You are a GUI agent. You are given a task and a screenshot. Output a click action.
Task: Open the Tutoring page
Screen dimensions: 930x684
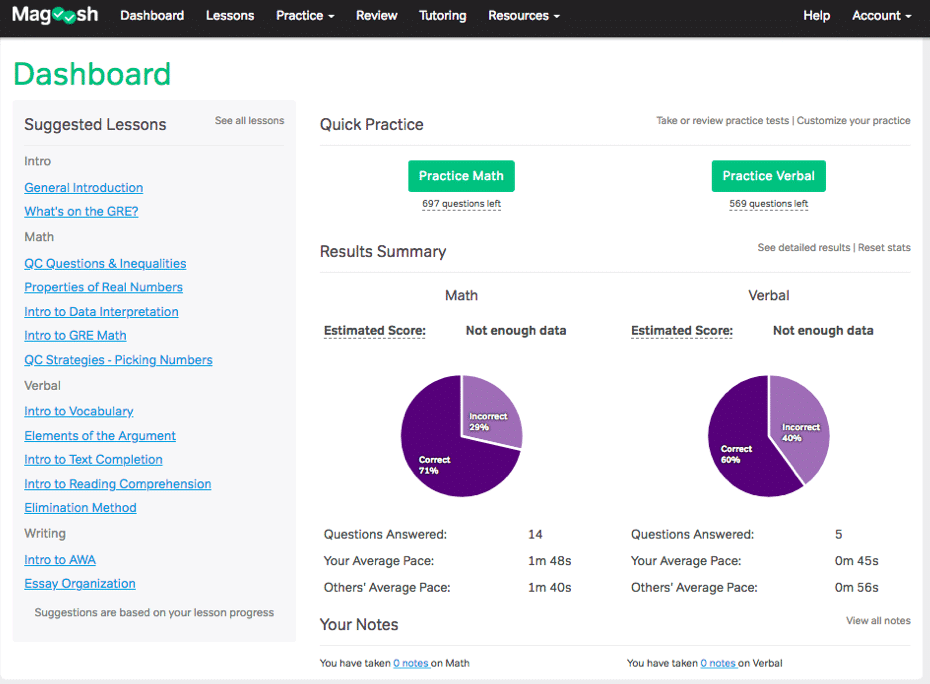tap(442, 16)
